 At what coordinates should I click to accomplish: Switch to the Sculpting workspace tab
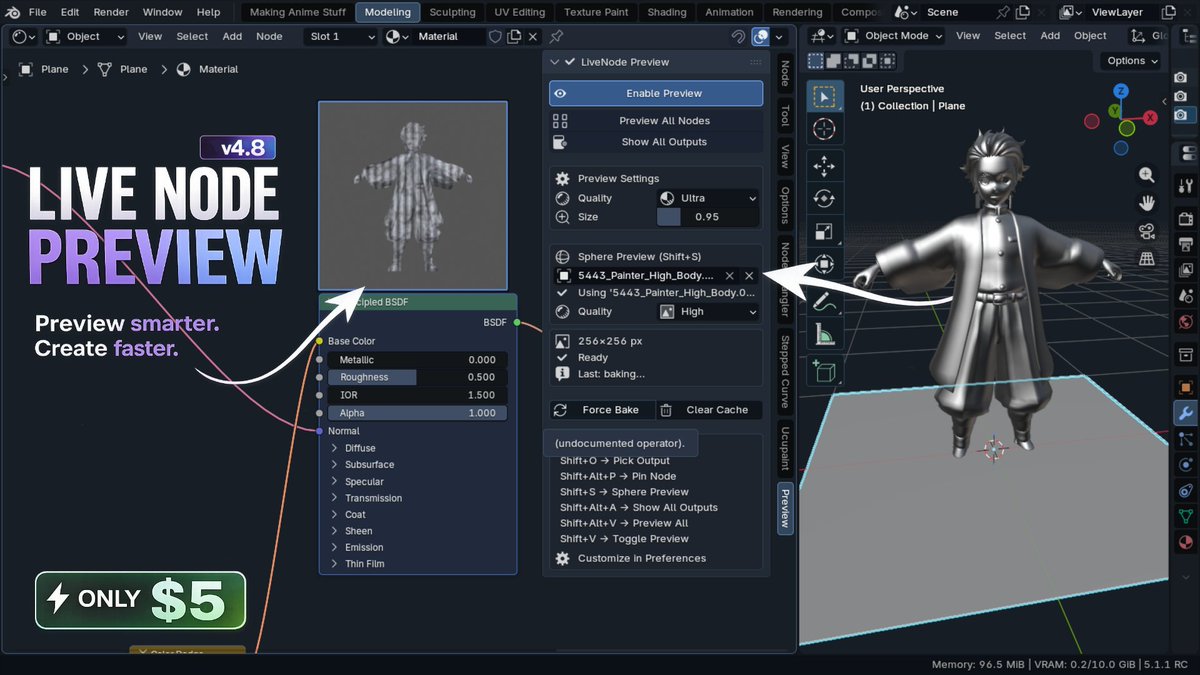point(452,12)
